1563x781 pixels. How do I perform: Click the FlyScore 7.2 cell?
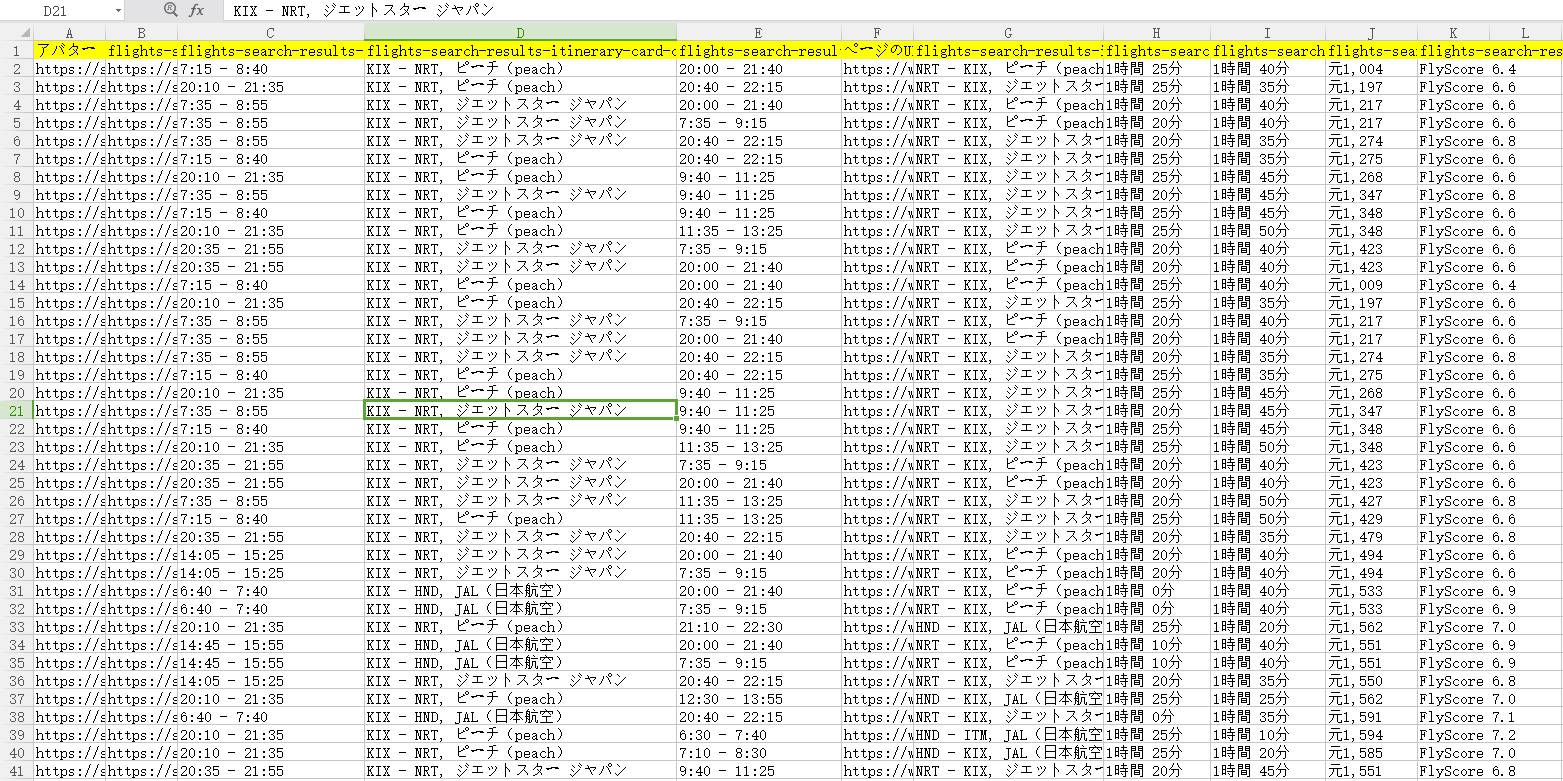pos(1467,735)
